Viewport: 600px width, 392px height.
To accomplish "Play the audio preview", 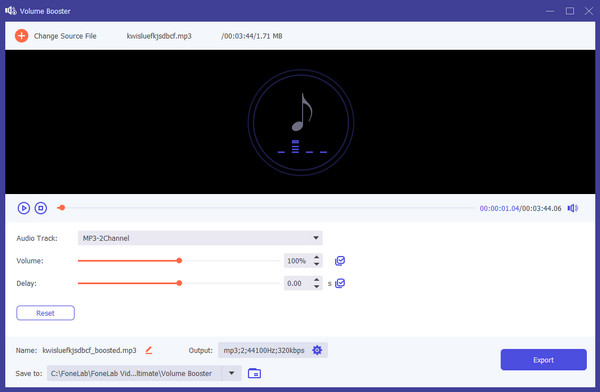I will 24,208.
